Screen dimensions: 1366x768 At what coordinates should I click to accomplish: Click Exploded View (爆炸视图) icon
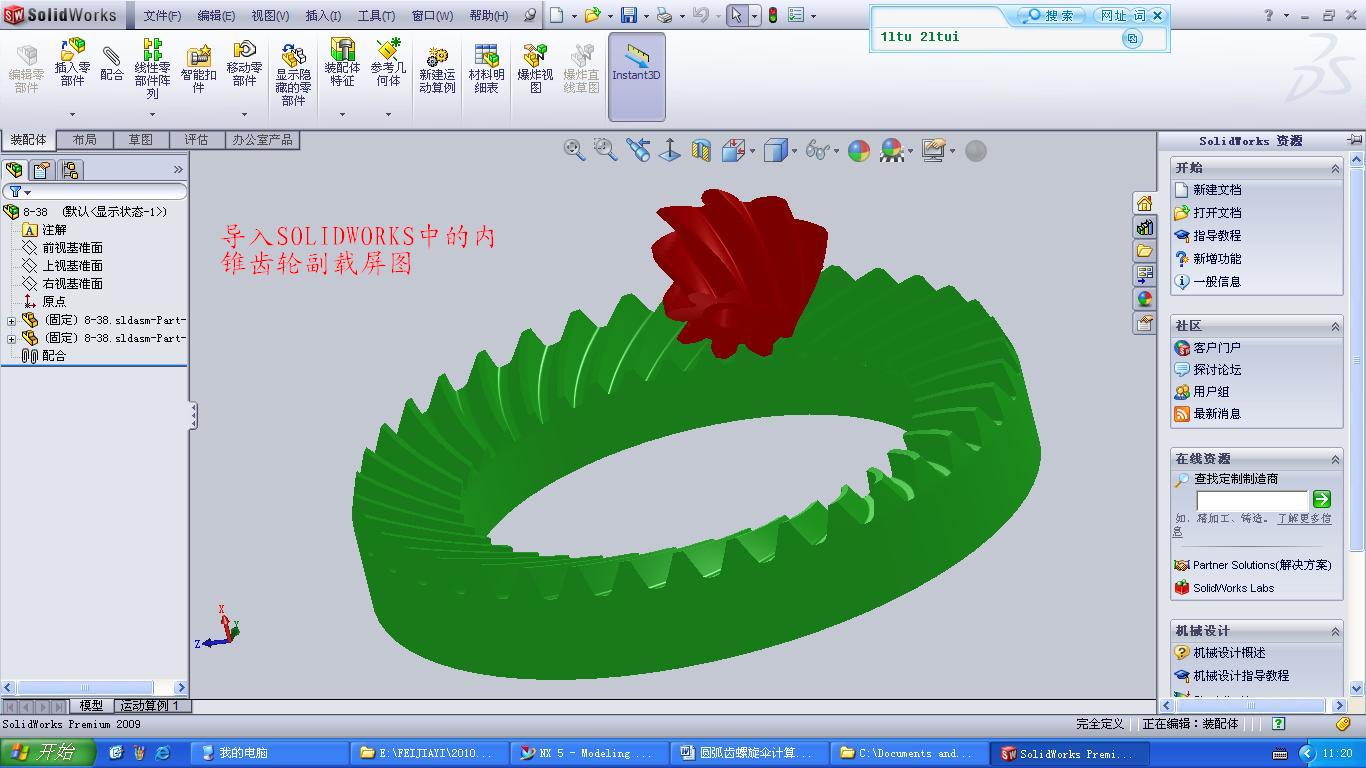click(535, 68)
